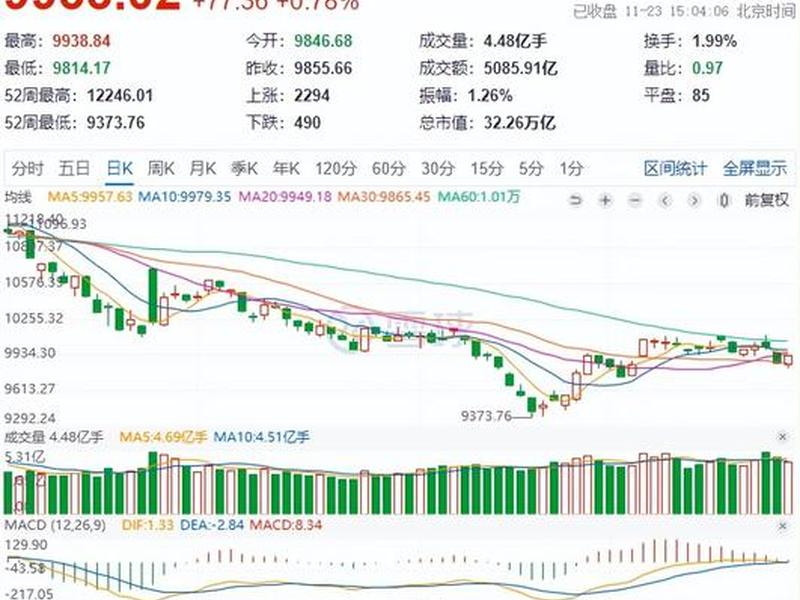
Task: Click the 52周最高 12246.01 value
Action: tap(120, 95)
